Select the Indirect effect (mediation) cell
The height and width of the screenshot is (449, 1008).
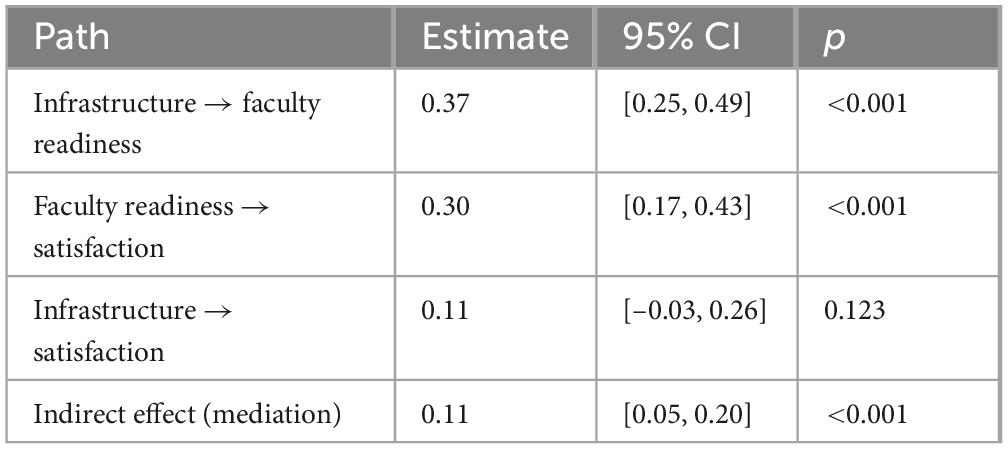(x=187, y=413)
